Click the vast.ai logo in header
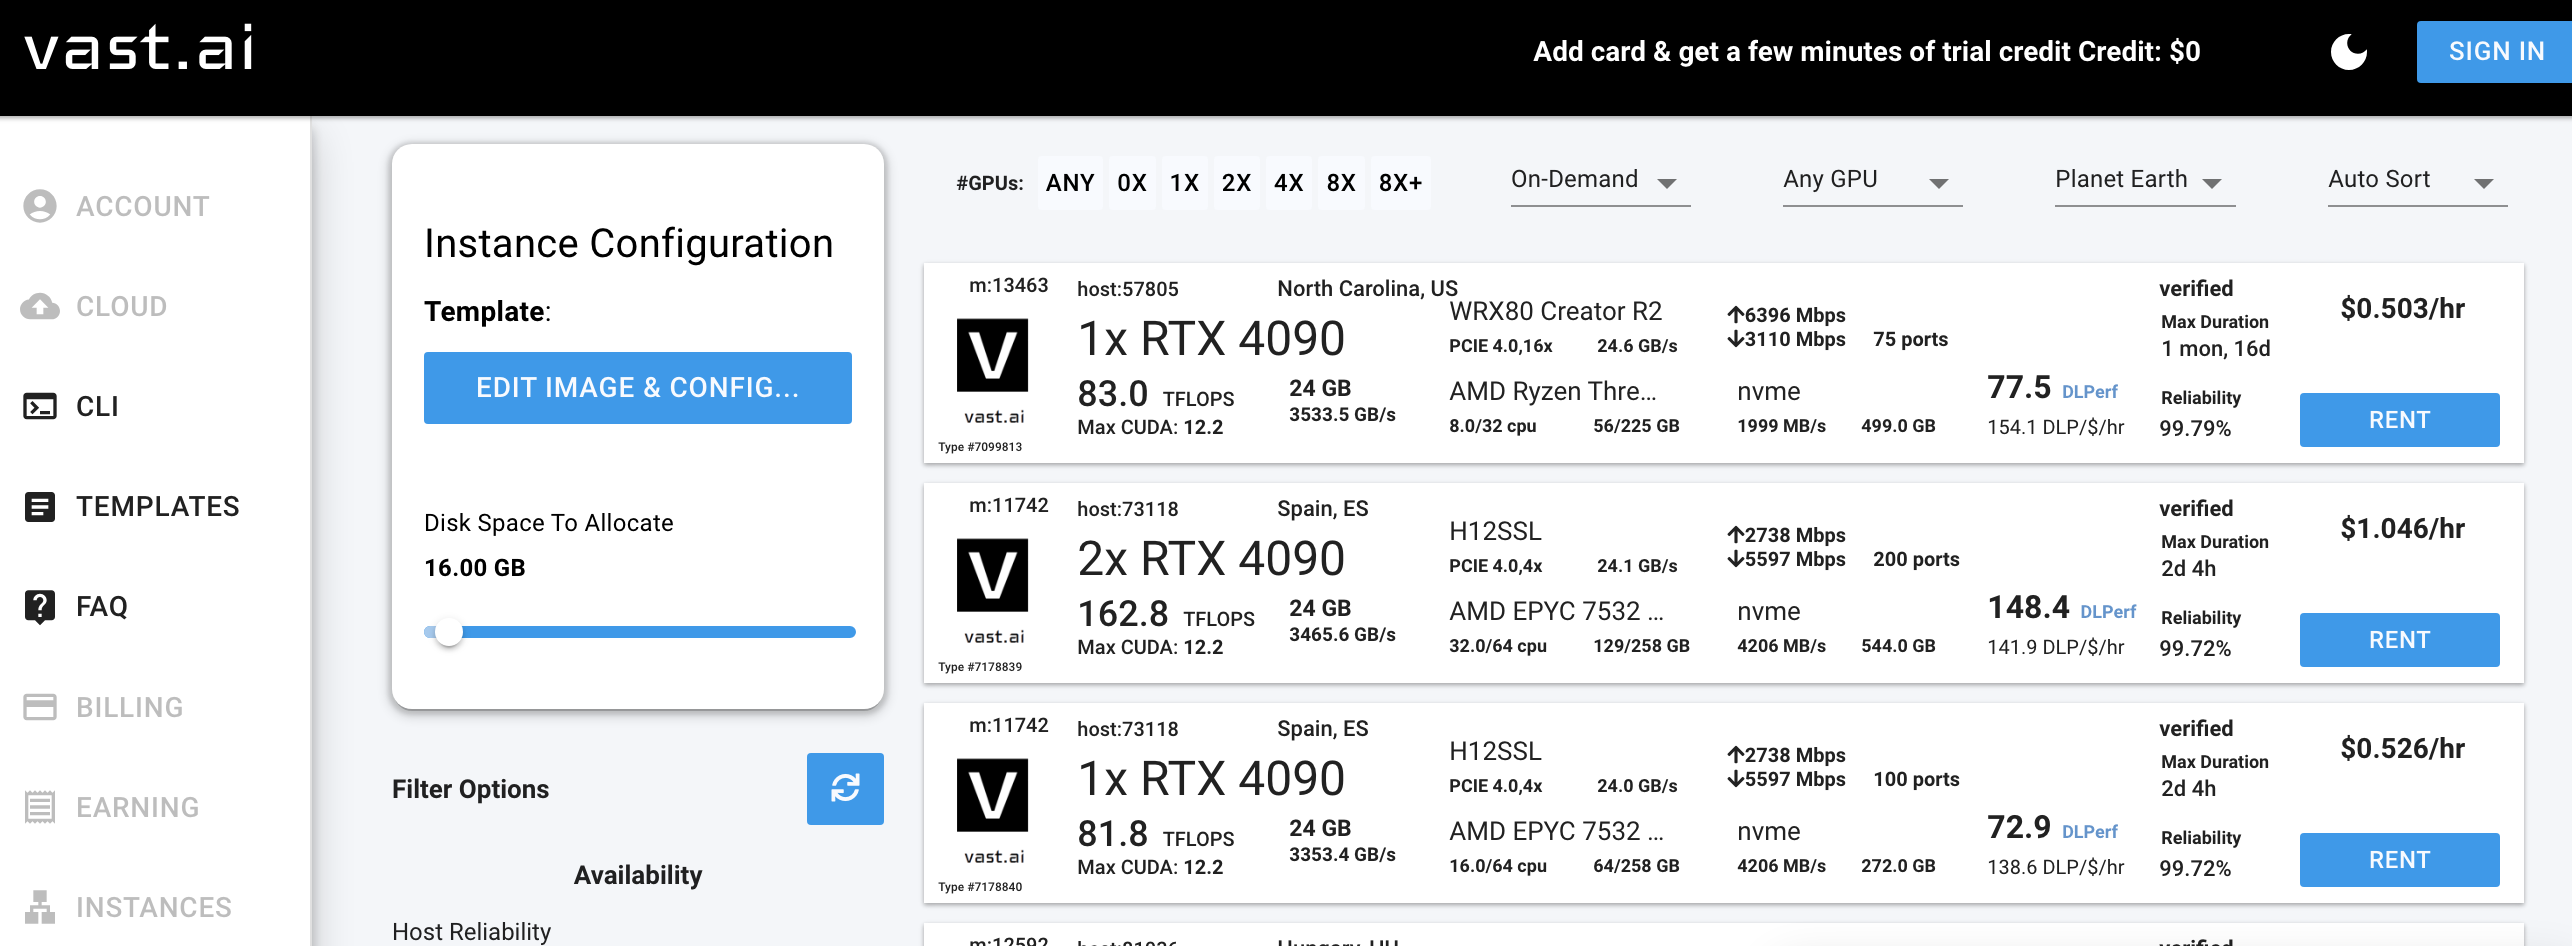The width and height of the screenshot is (2572, 946). 139,48
